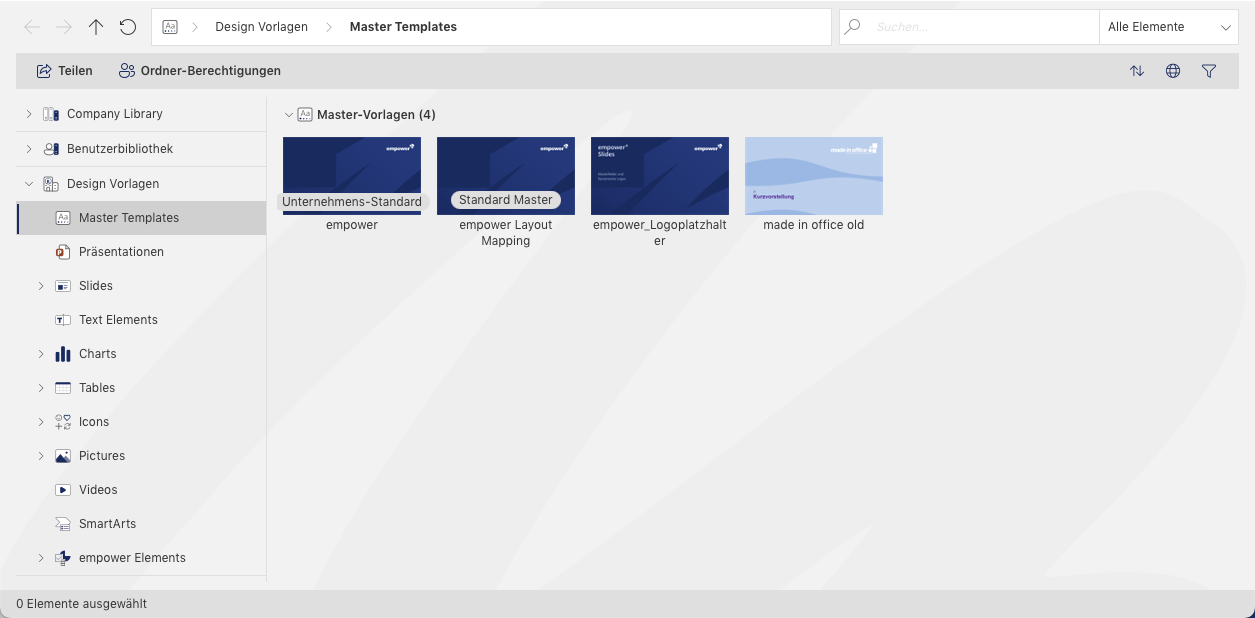
Task: Click the Master-Vorlagen group header icon
Action: click(305, 115)
